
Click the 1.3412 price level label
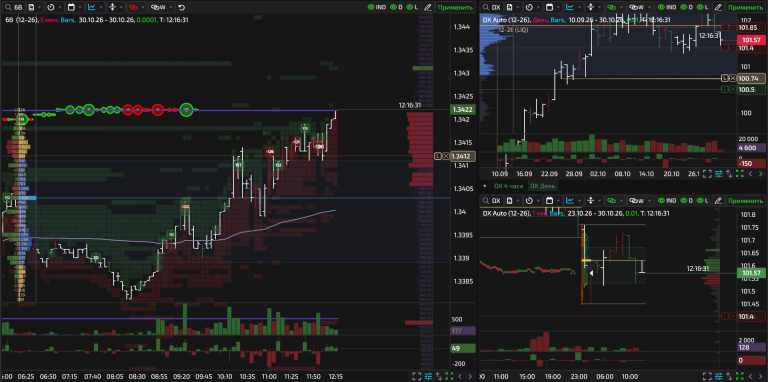coord(463,156)
